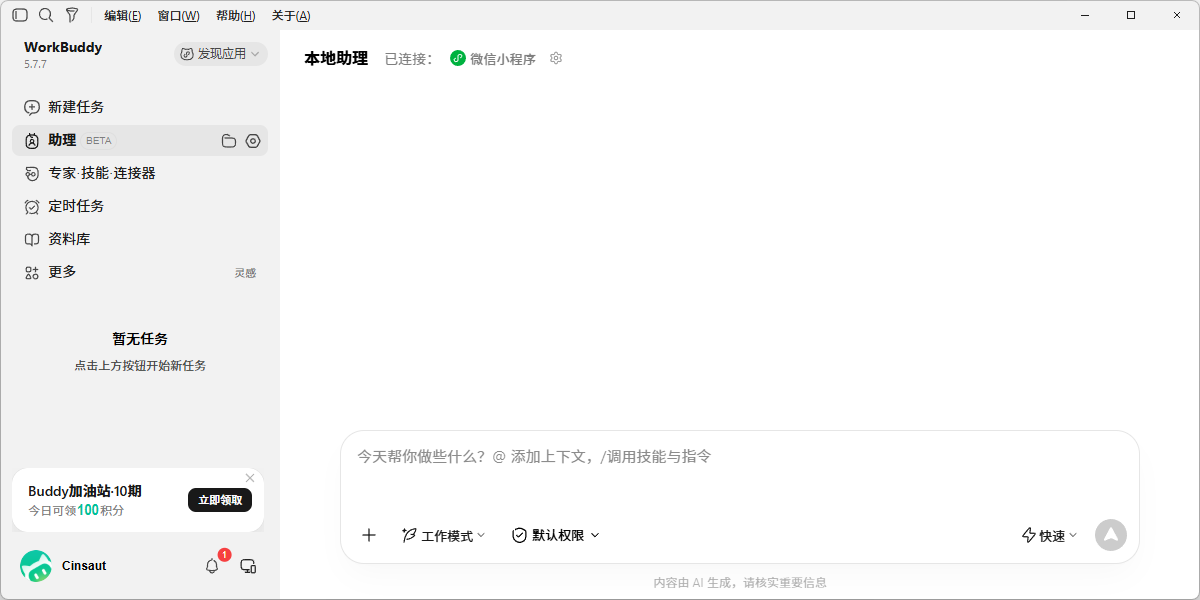This screenshot has height=600, width=1200.
Task: Claim points with 立即领取 button
Action: coord(220,500)
